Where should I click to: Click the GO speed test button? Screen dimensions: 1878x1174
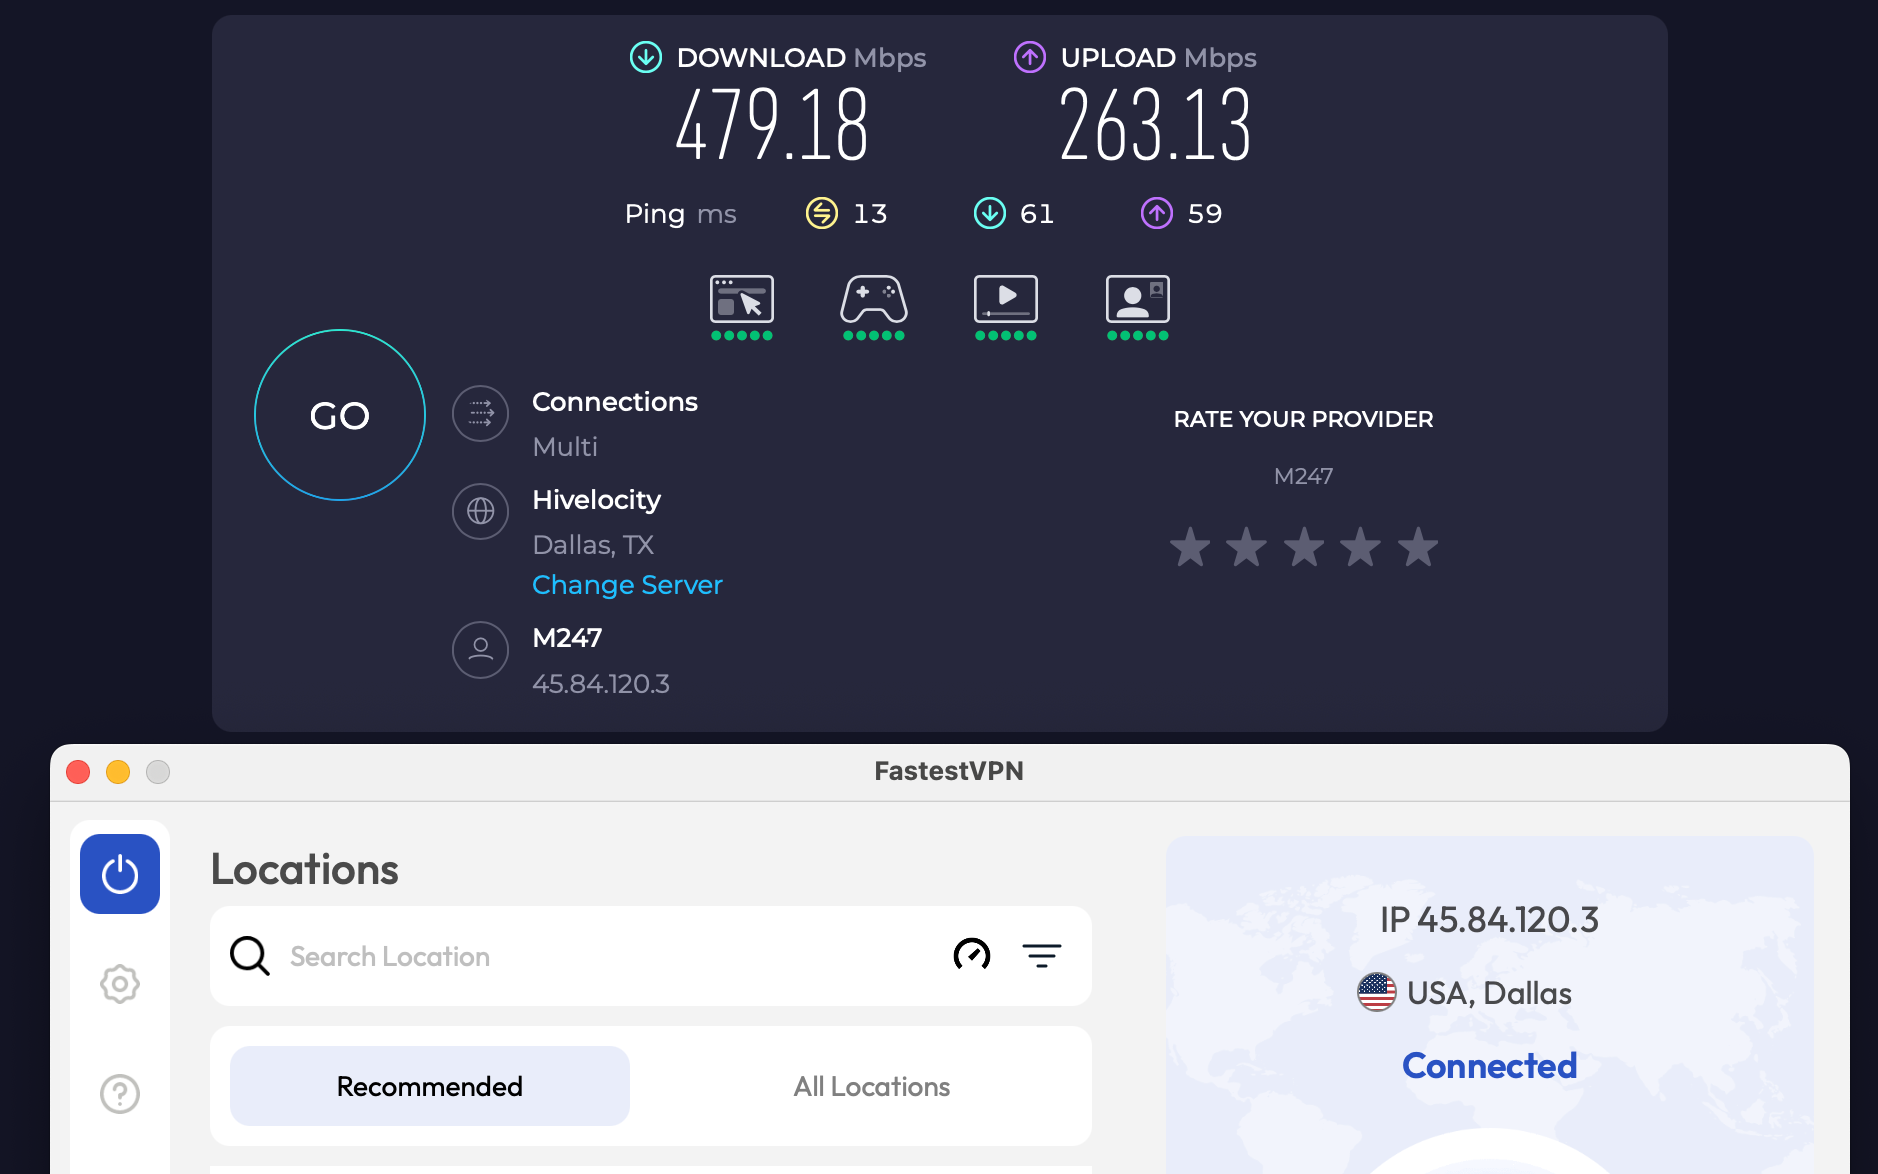[340, 415]
